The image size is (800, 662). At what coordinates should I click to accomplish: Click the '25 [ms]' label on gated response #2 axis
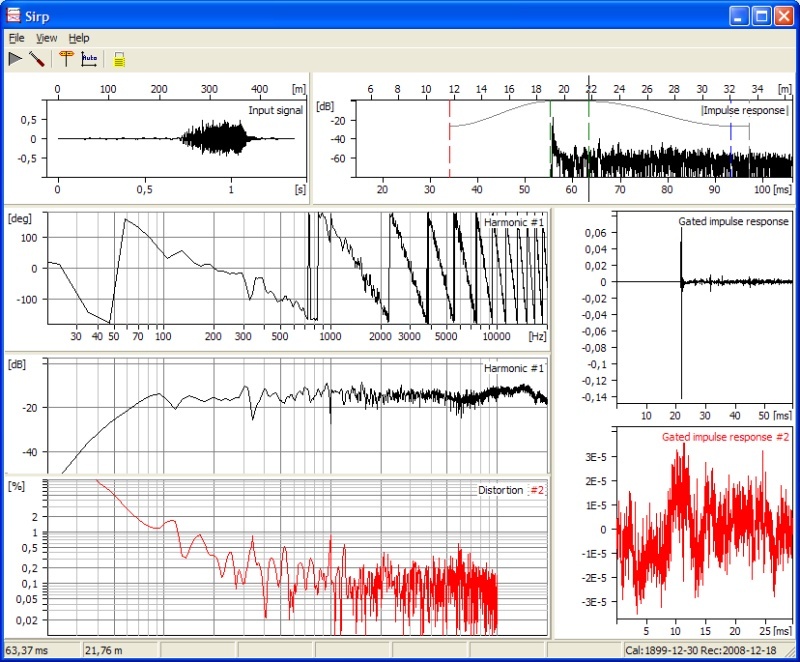pos(776,631)
